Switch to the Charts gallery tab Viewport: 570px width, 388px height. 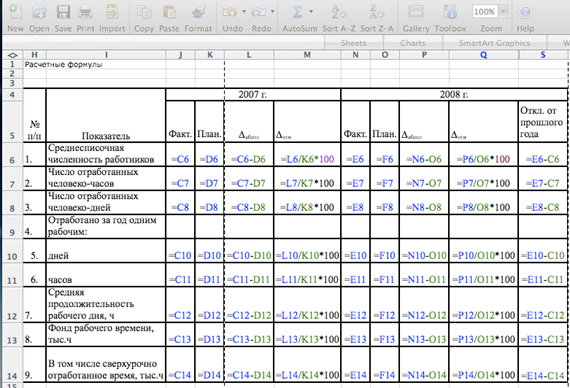pos(413,43)
